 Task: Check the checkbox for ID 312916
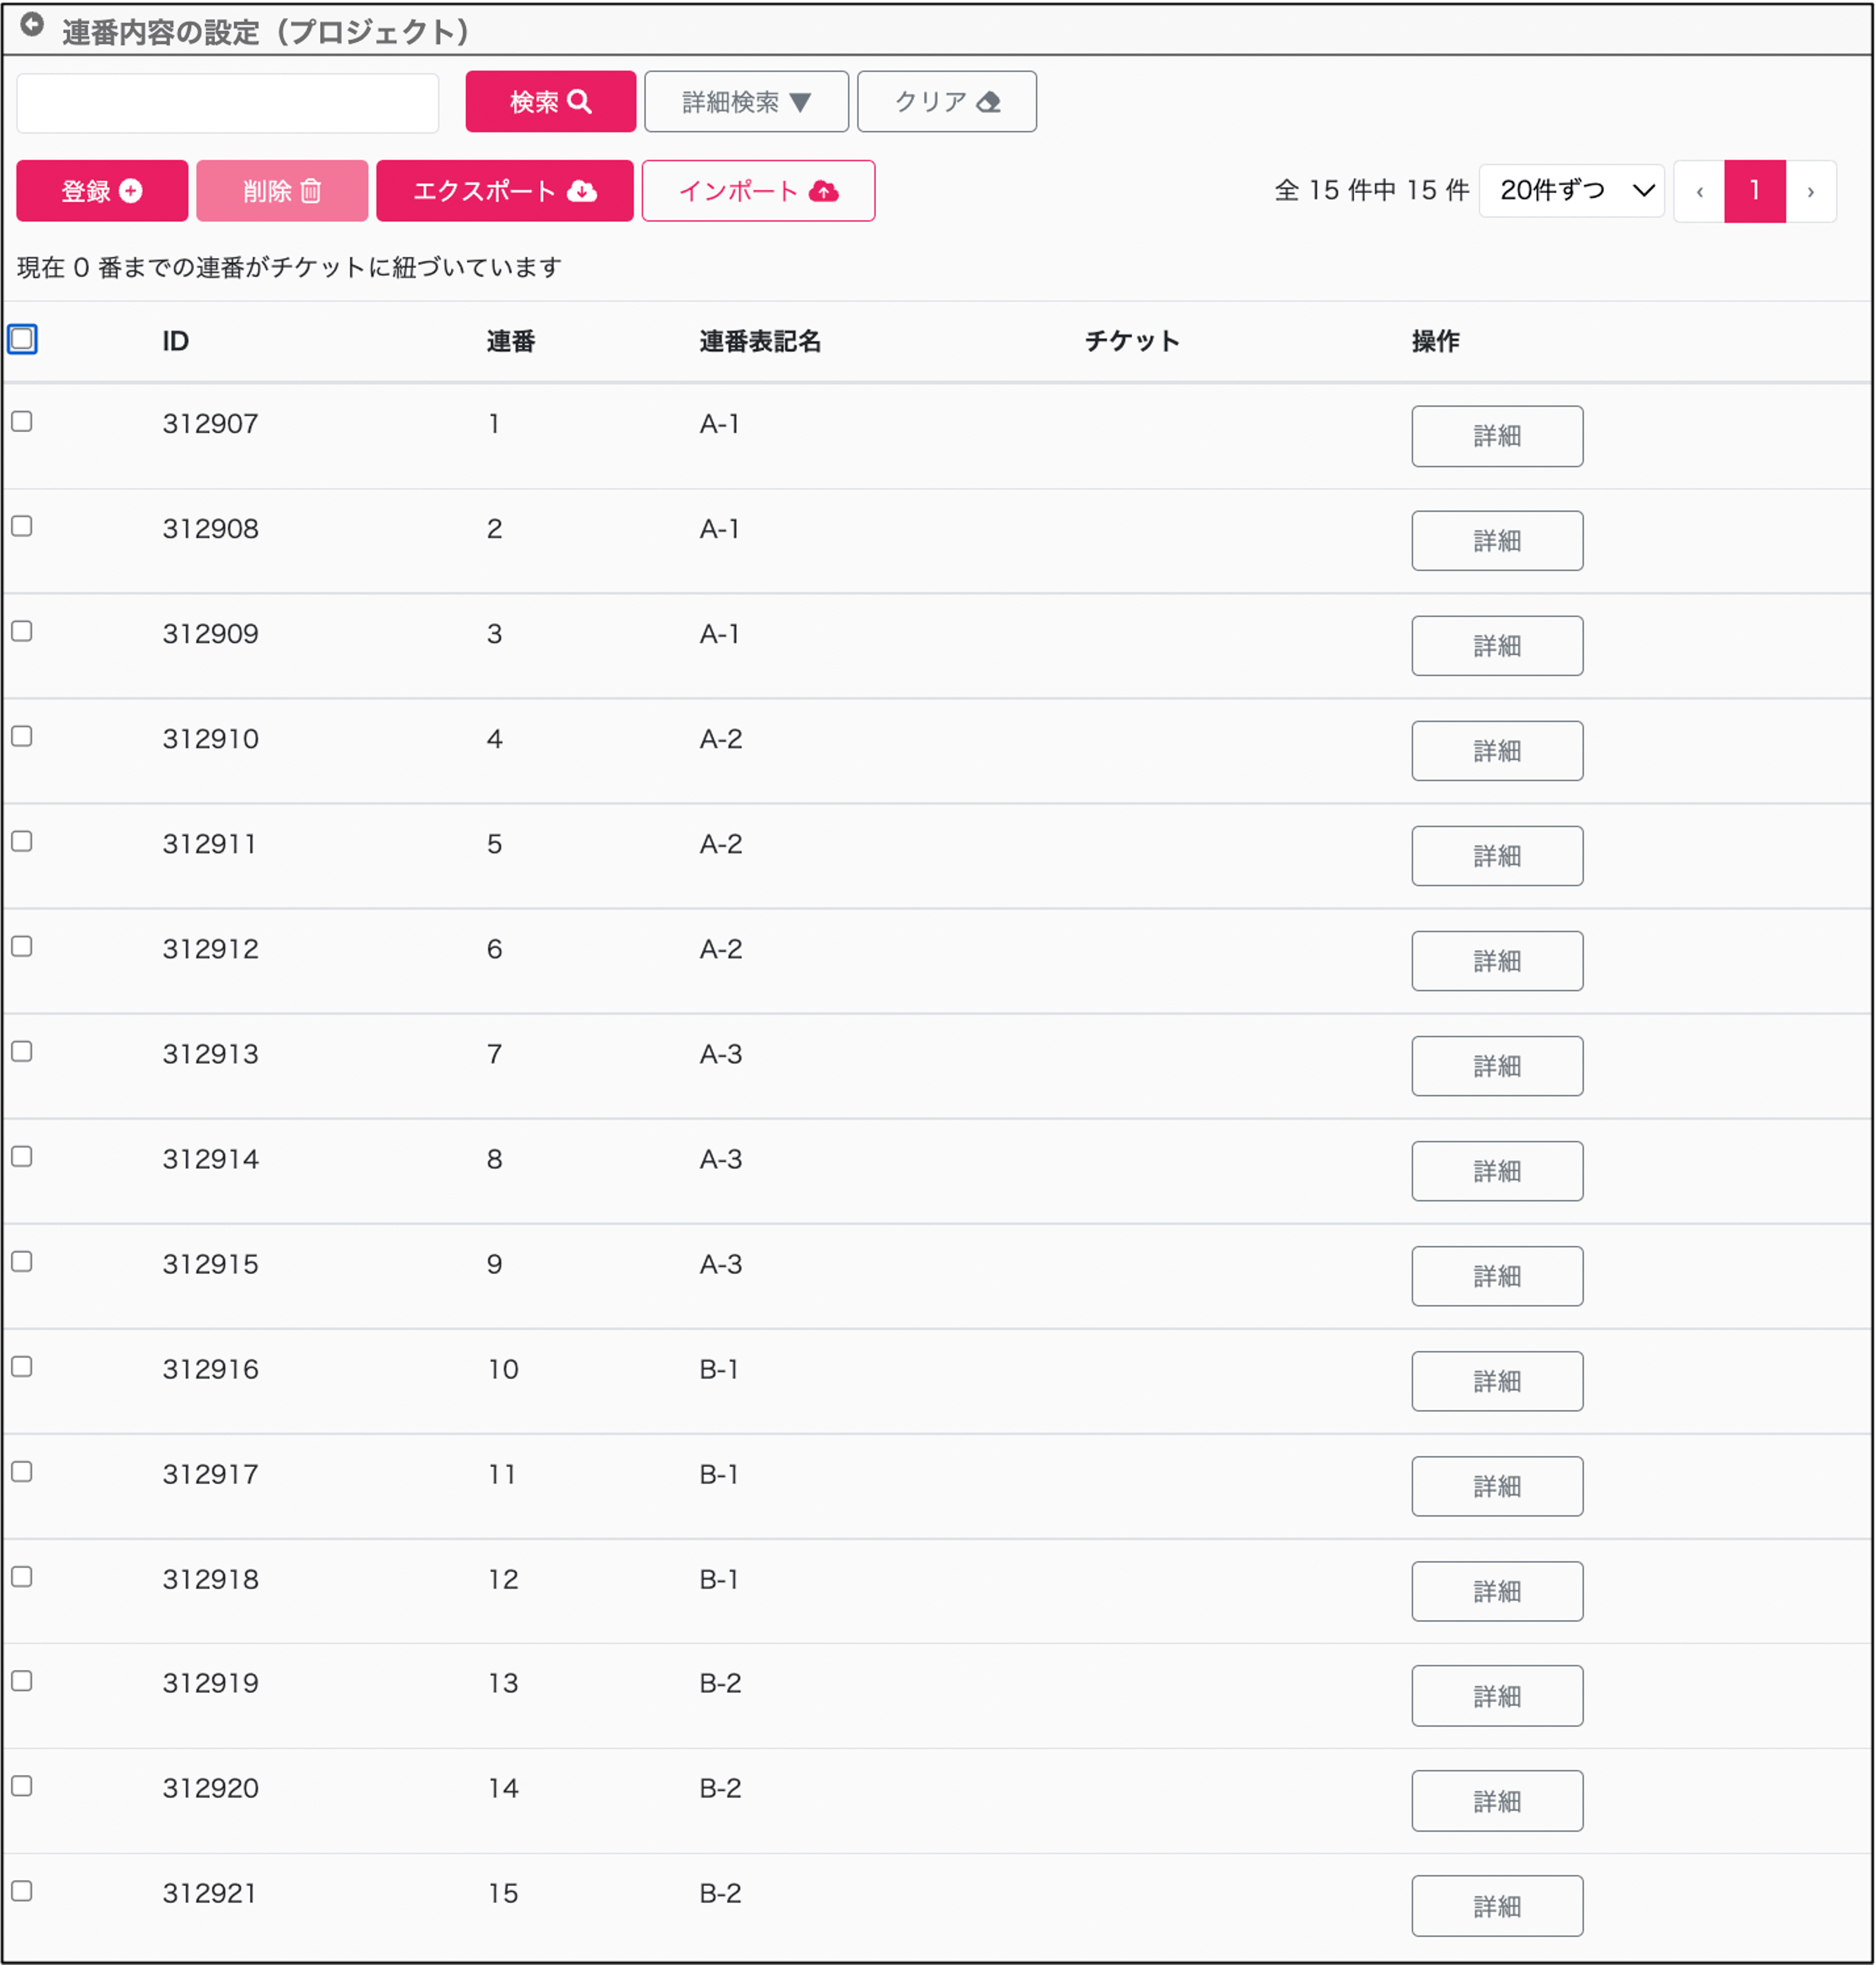click(x=22, y=1366)
